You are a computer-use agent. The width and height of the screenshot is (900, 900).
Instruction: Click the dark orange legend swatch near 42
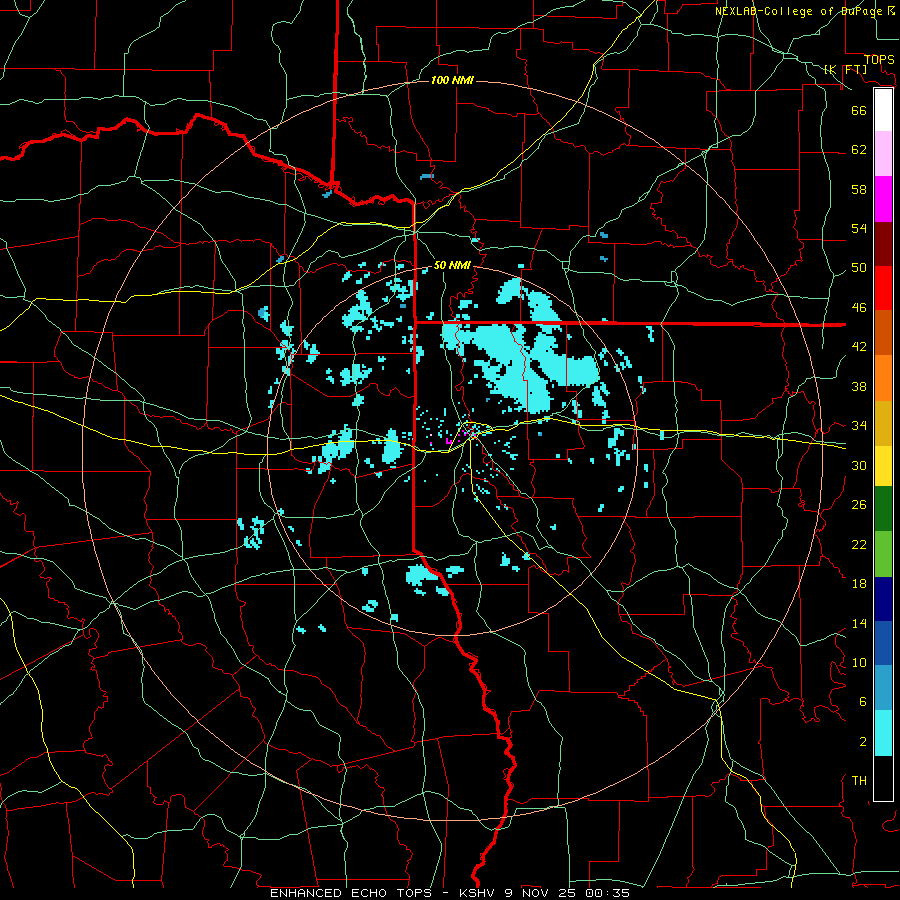coord(883,332)
